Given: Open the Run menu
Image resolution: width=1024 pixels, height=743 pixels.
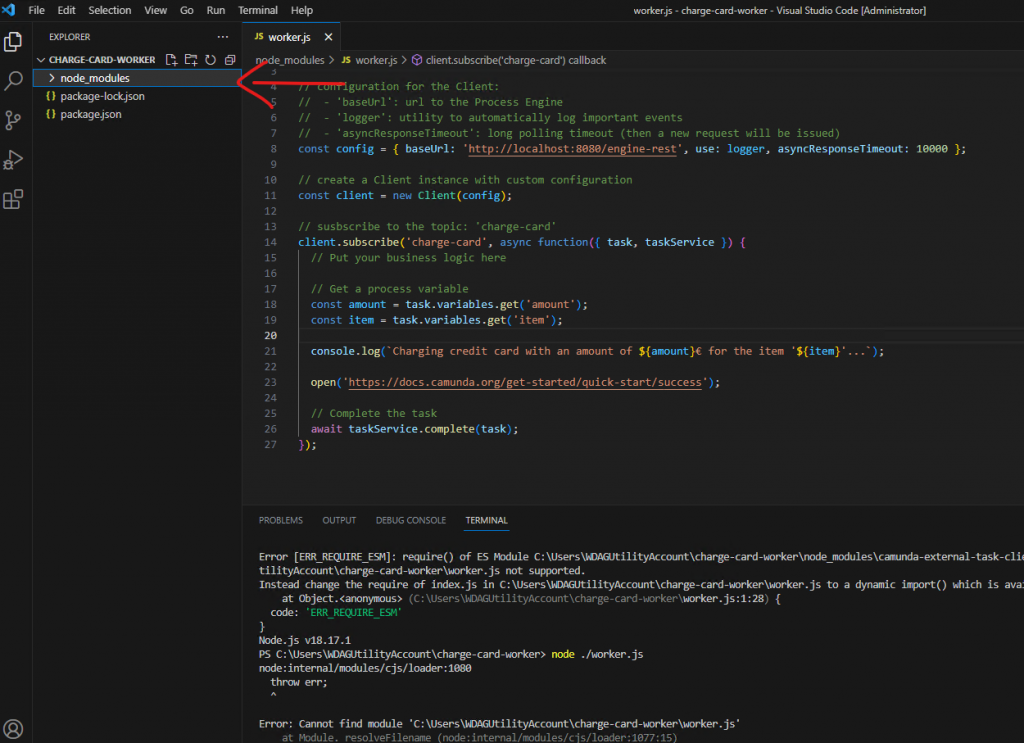Looking at the screenshot, I should [x=216, y=10].
